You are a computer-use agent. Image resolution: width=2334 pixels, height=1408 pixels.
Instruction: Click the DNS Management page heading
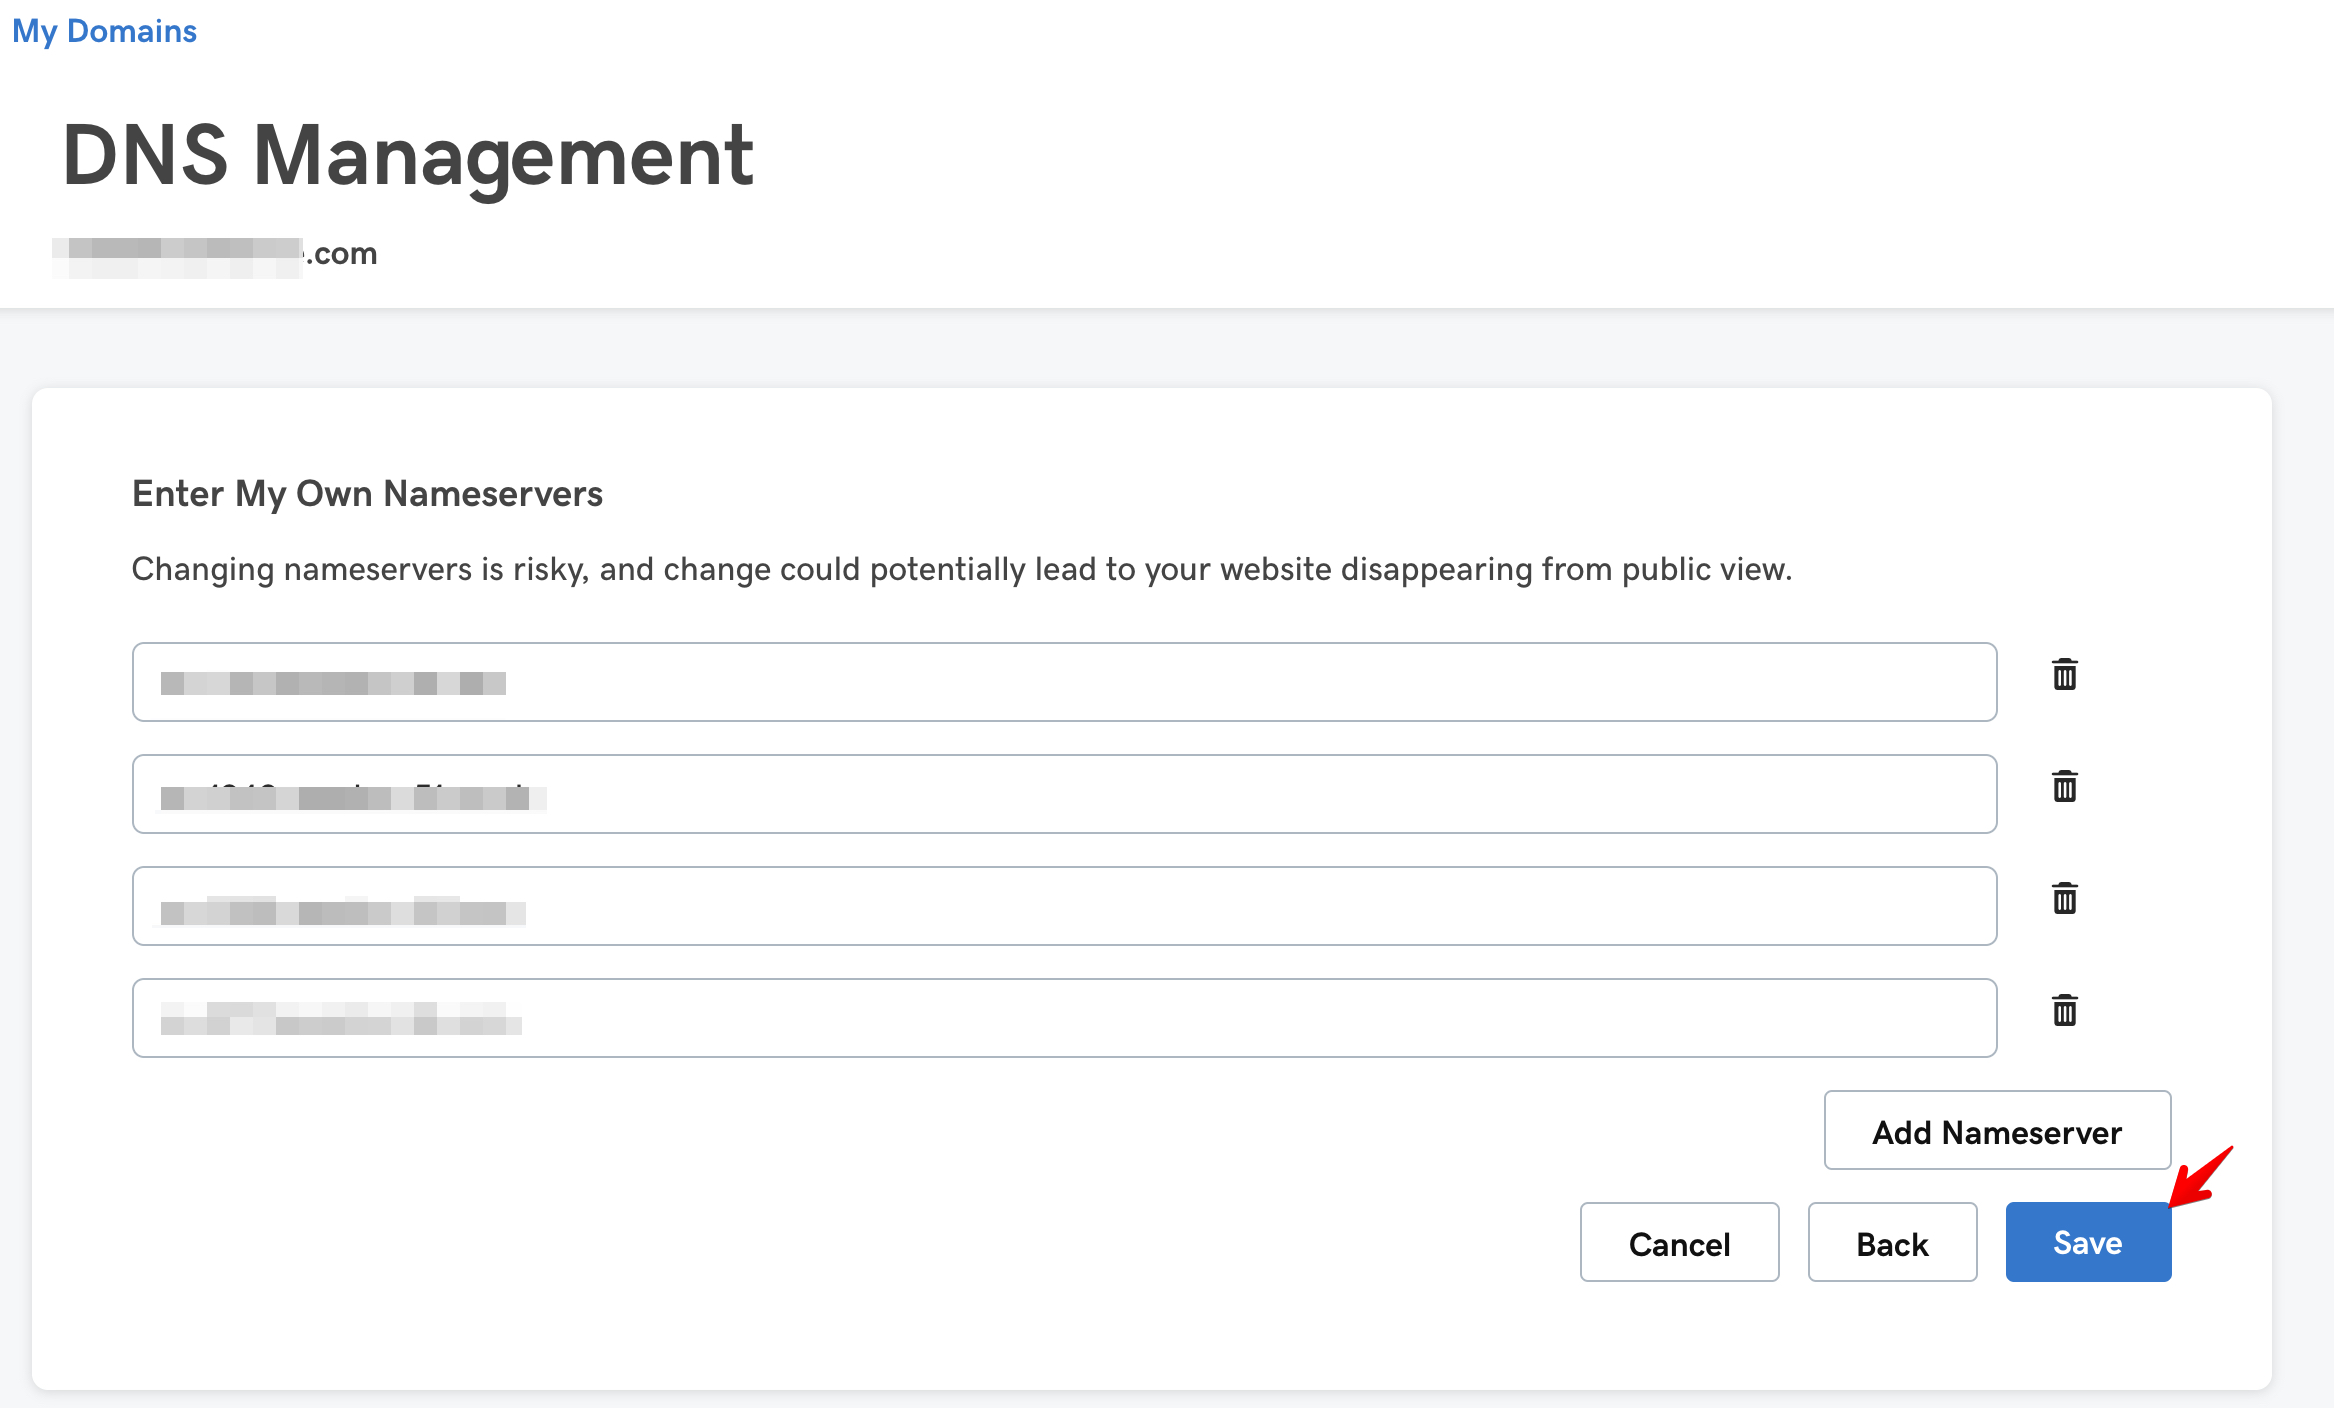pos(407,156)
